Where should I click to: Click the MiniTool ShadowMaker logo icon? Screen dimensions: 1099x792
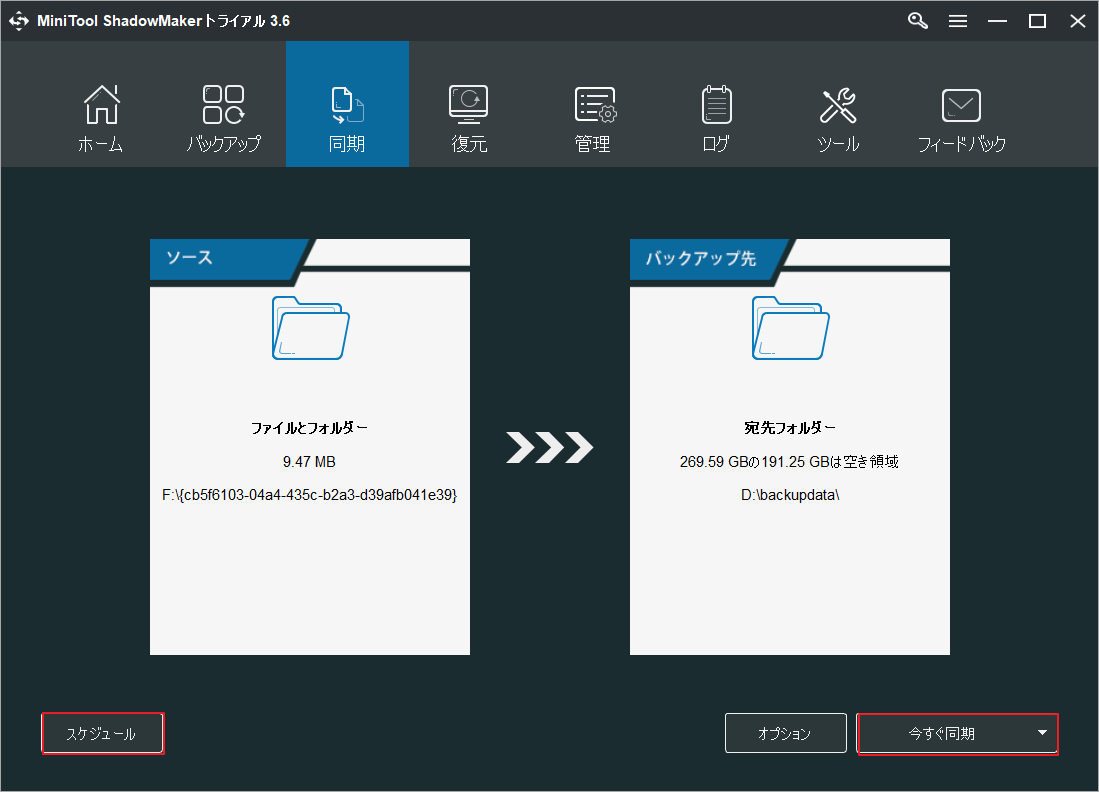19,21
